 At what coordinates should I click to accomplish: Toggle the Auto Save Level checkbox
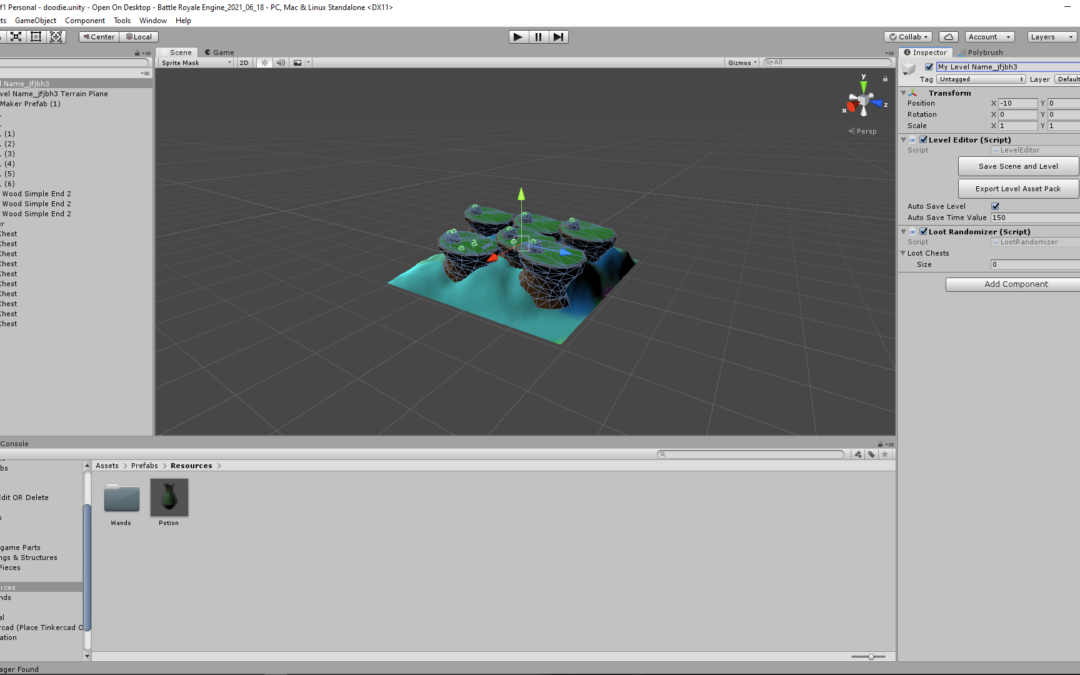[x=995, y=206]
